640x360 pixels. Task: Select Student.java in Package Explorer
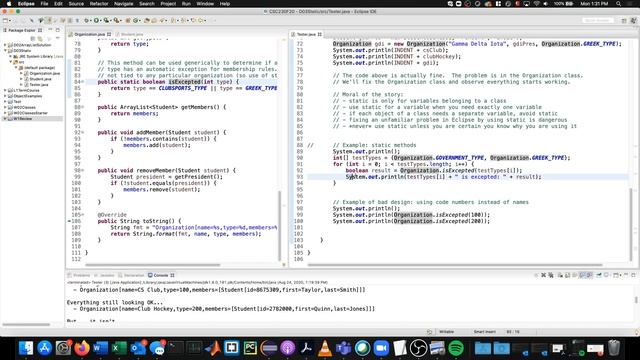click(x=40, y=79)
